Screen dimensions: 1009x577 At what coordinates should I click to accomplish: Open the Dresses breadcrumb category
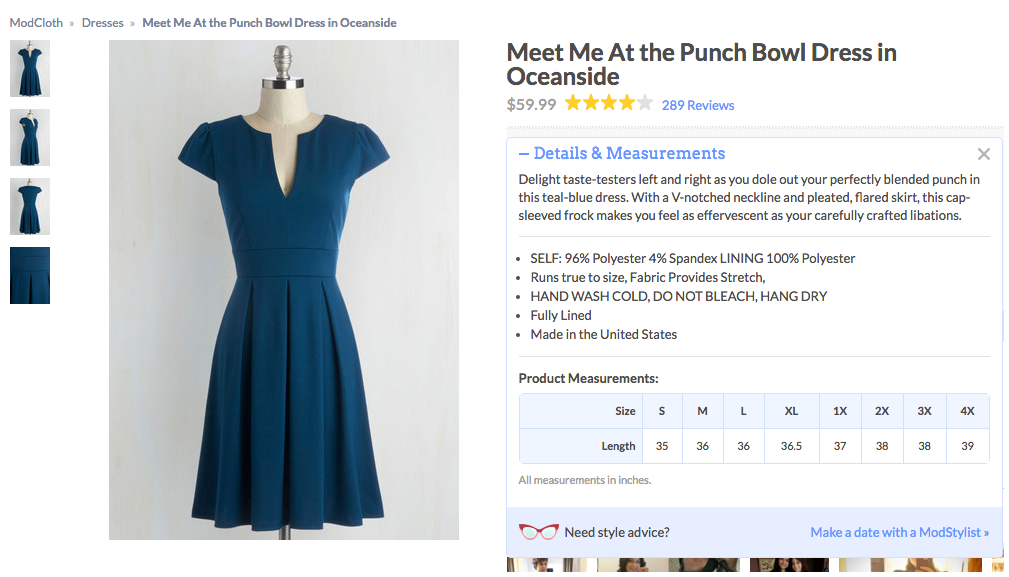tap(102, 23)
